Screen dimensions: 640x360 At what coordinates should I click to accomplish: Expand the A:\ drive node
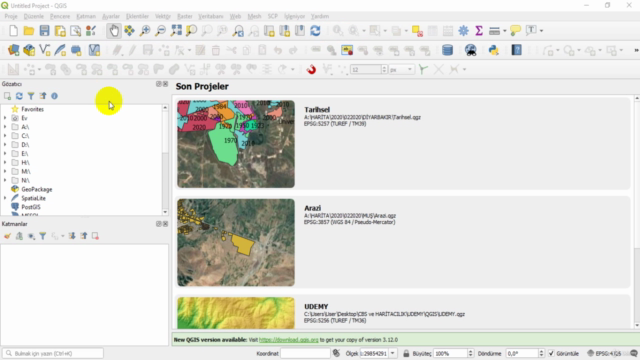coord(5,127)
